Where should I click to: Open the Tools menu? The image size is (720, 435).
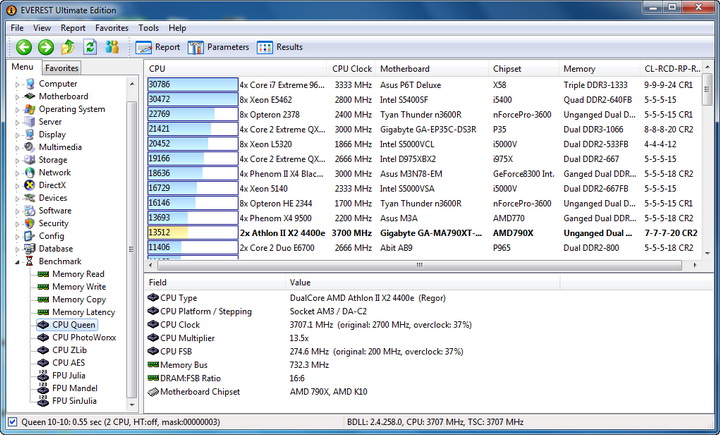149,28
